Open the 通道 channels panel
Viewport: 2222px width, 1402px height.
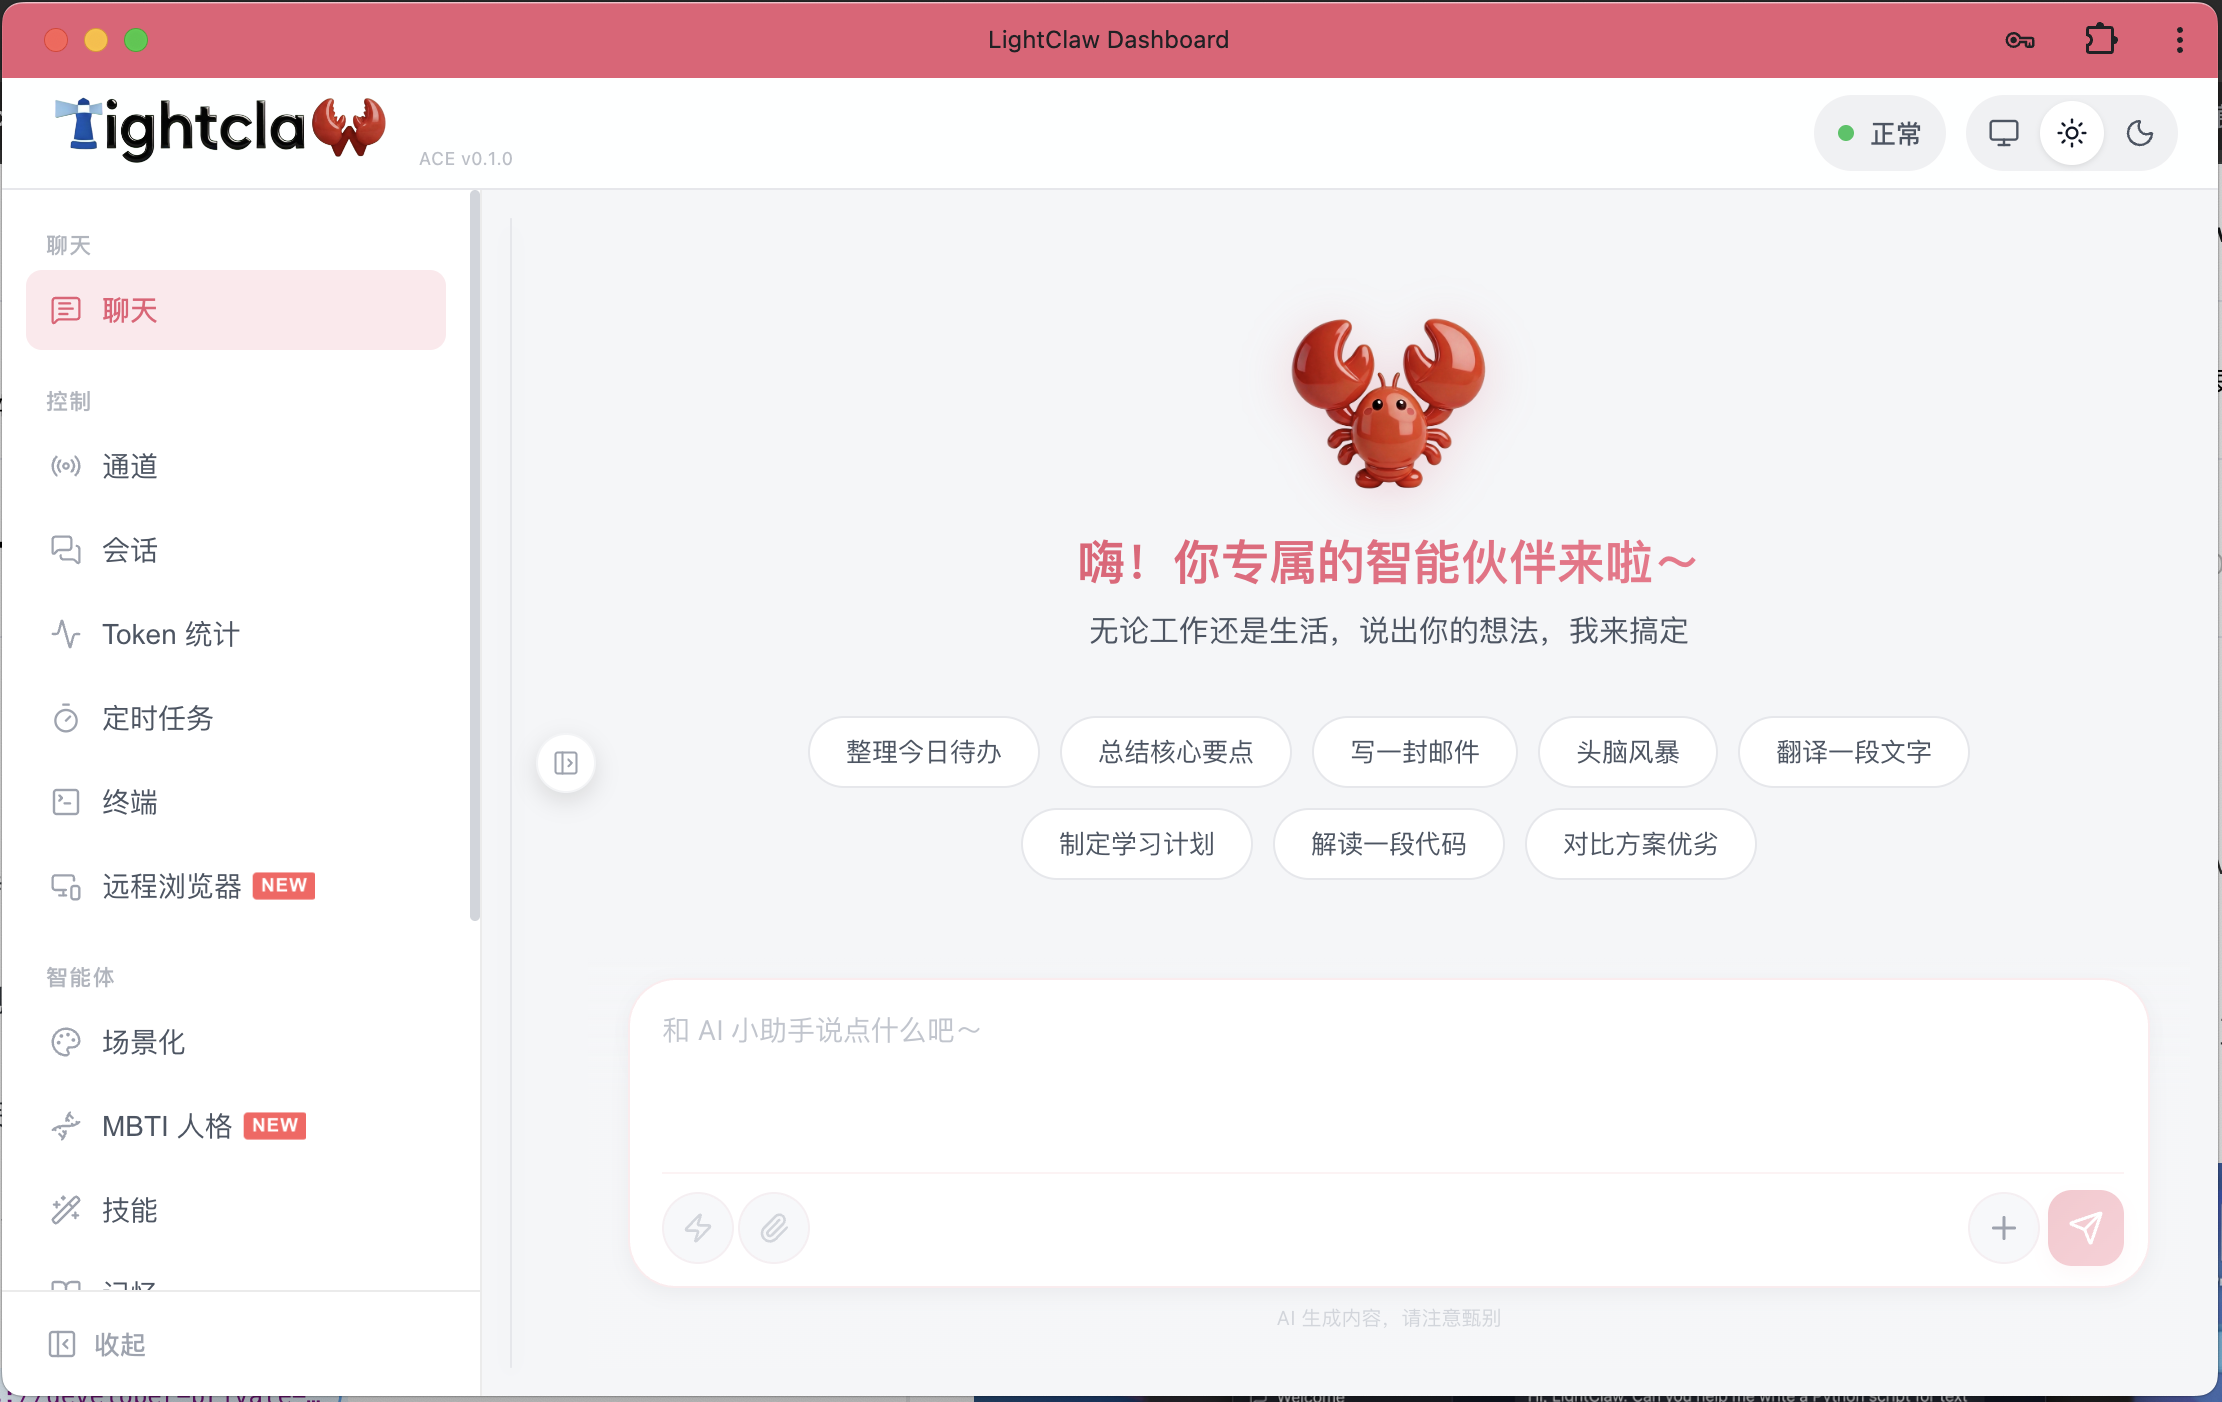(x=129, y=466)
